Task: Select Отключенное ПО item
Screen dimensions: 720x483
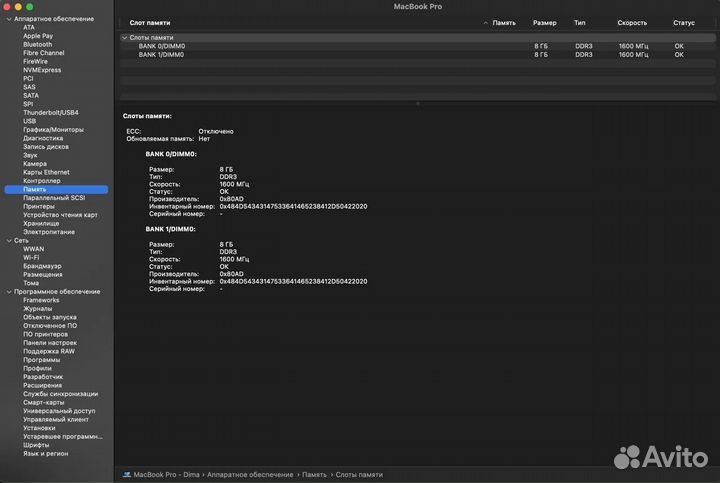Action: pyautogui.click(x=50, y=326)
